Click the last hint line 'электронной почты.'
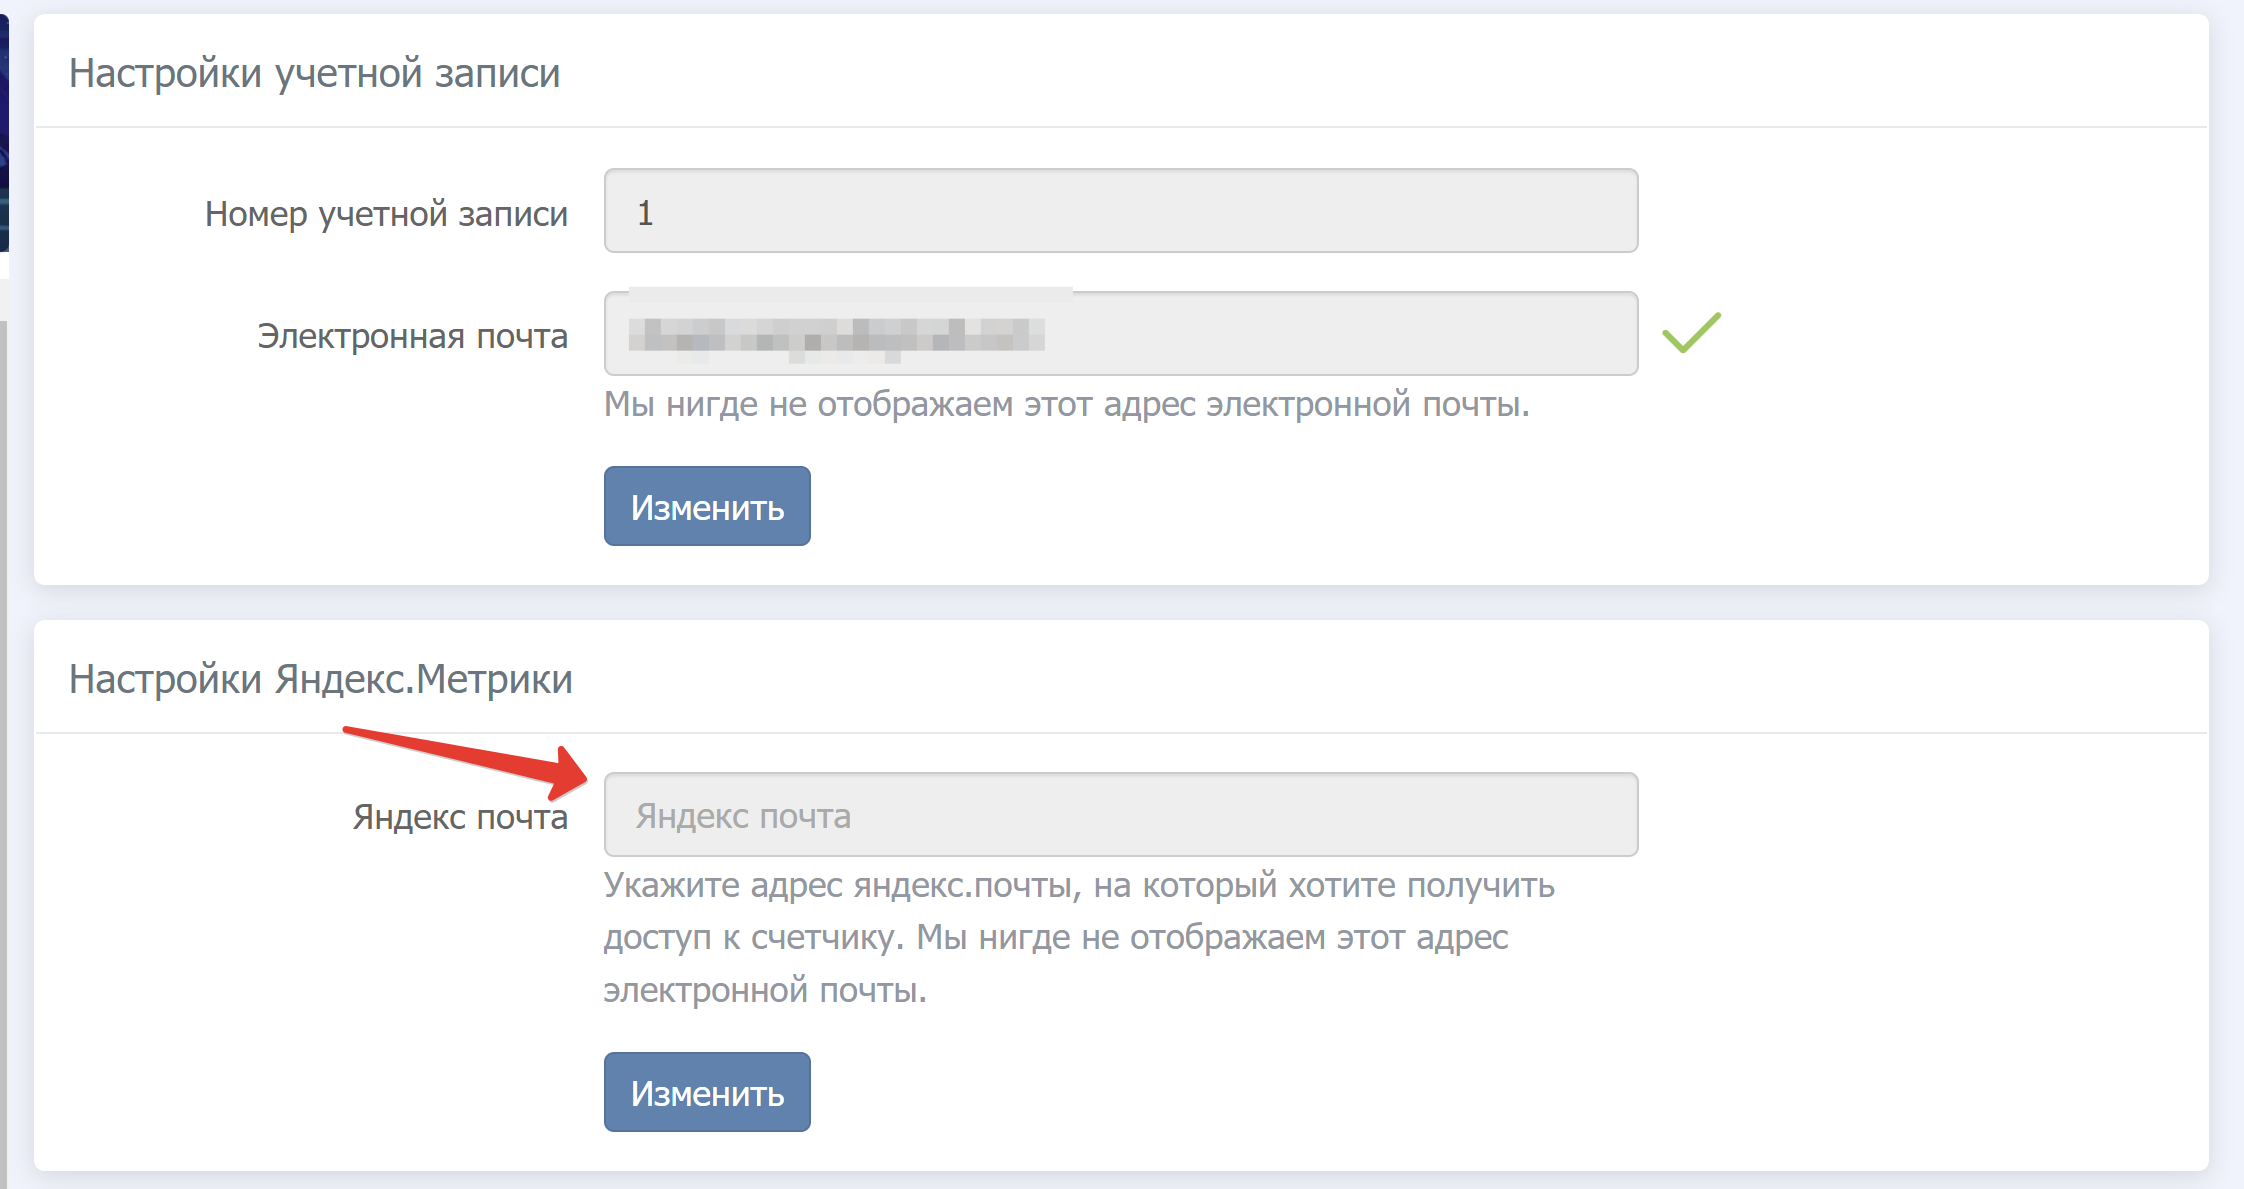Screen dimensions: 2244x1189 point(765,989)
